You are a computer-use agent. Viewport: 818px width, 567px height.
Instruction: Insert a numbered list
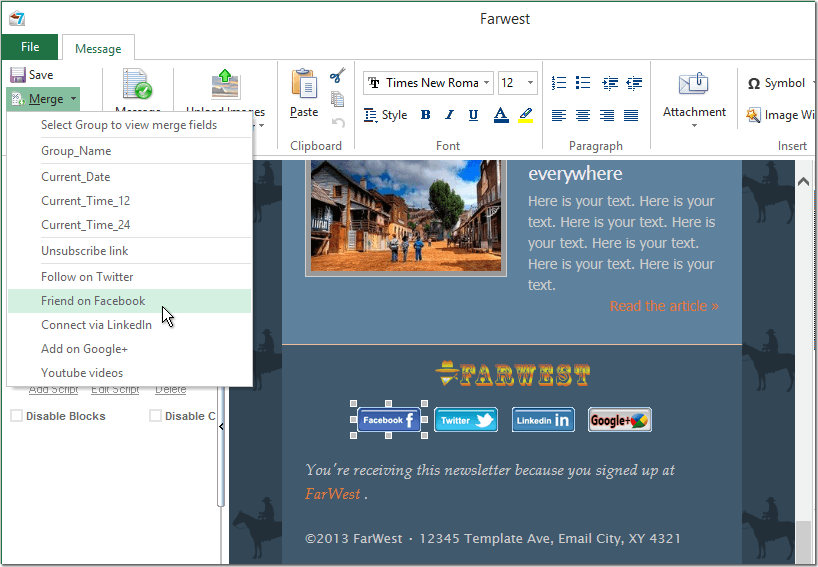pyautogui.click(x=559, y=83)
